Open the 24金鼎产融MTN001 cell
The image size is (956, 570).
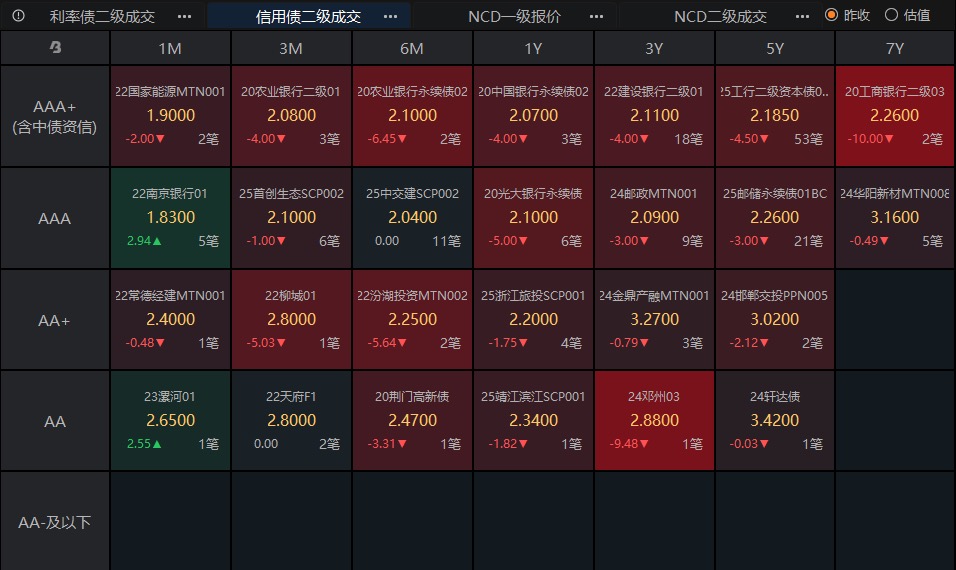[654, 320]
